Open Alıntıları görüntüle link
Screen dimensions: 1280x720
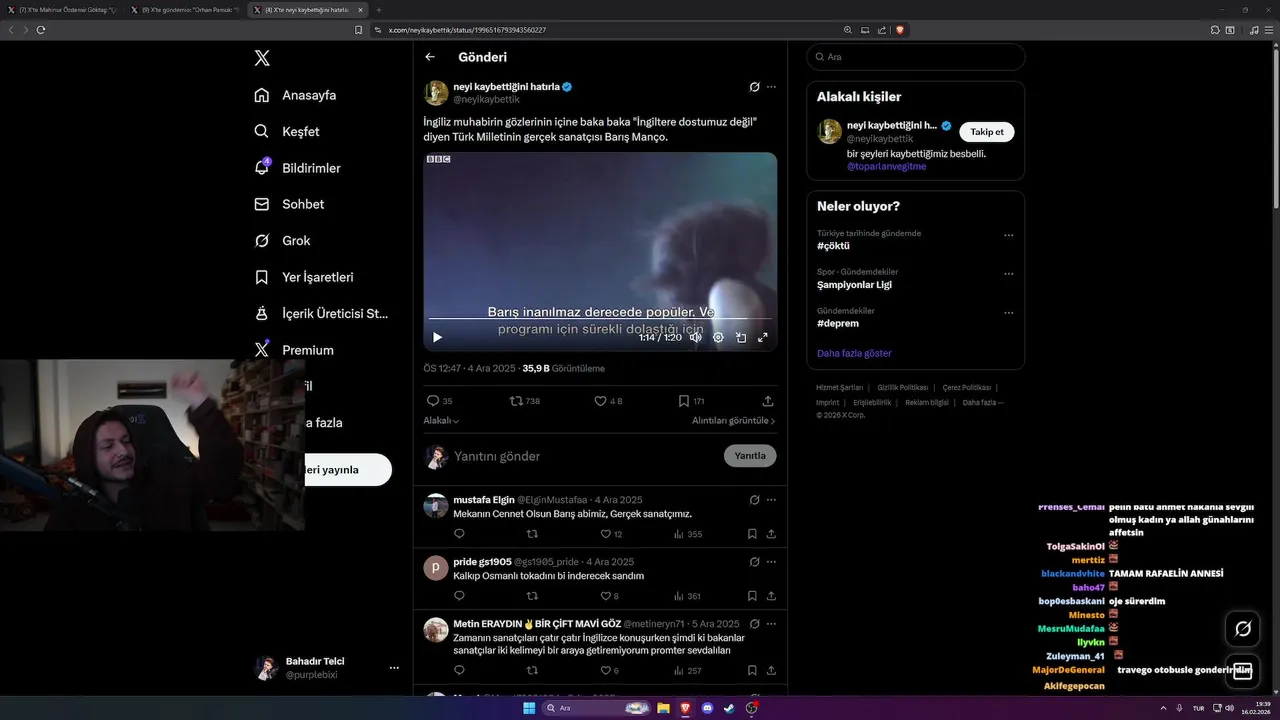[x=734, y=421]
